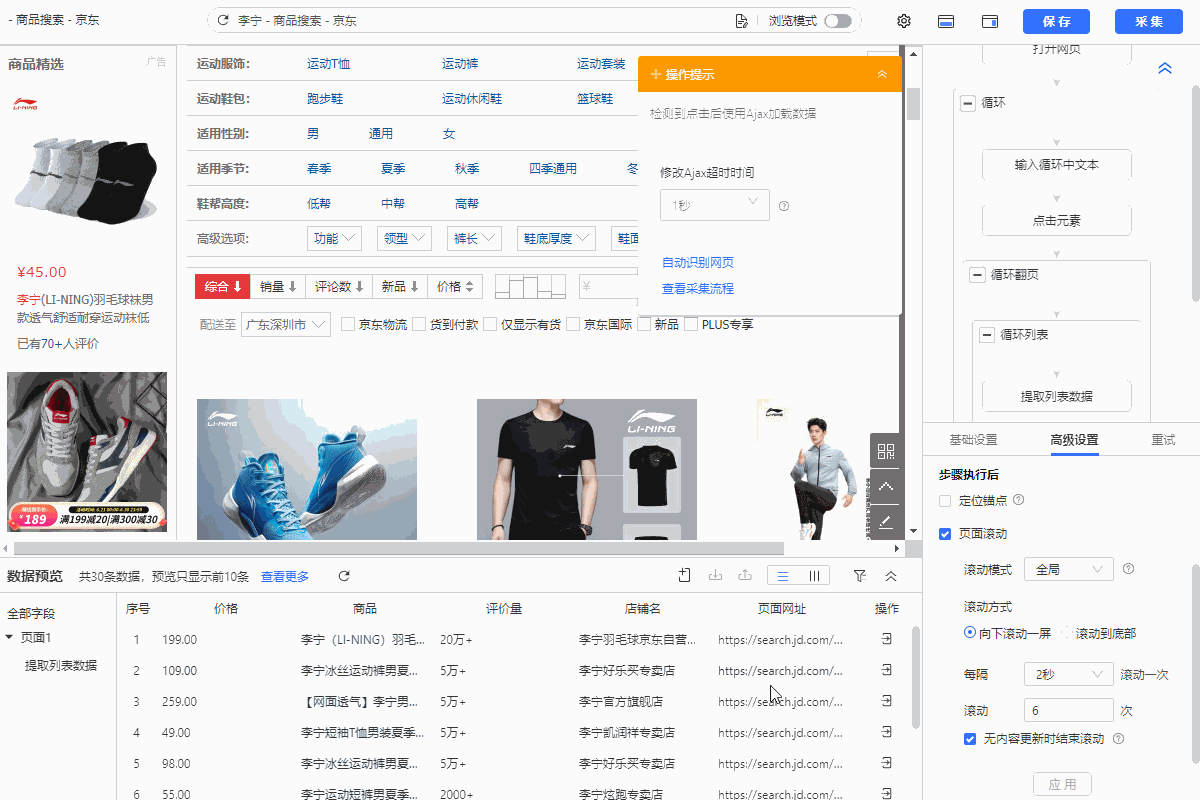Uncheck the 页面滚动 checkbox
This screenshot has height=800, width=1200.
tap(945, 534)
